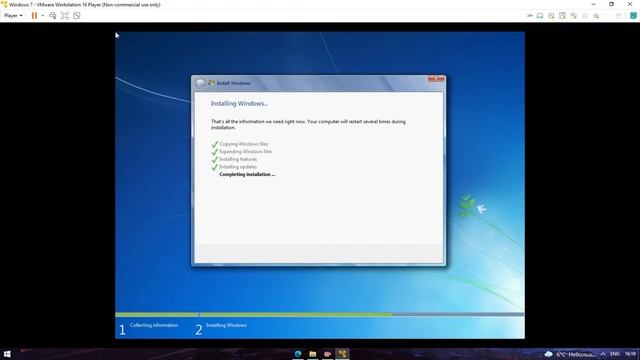Click the 'Collecting information' stage label
The image size is (640, 360).
154,325
